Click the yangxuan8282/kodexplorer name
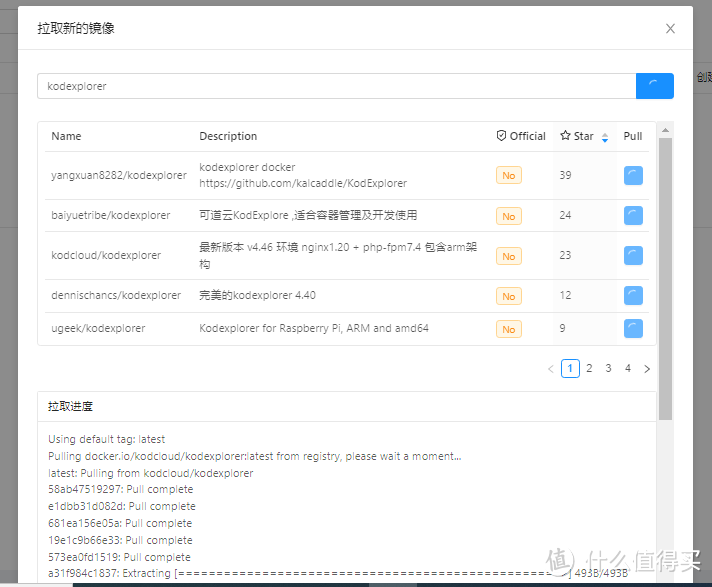 pyautogui.click(x=119, y=175)
